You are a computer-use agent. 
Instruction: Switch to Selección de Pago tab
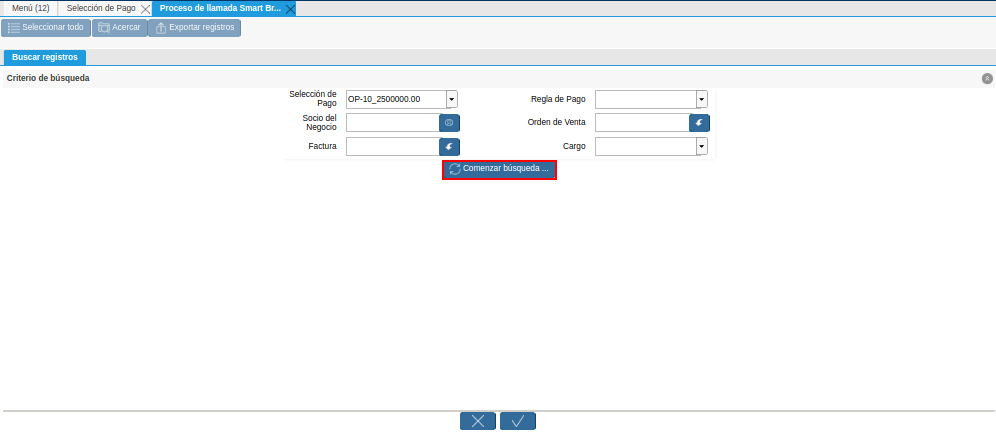point(101,8)
